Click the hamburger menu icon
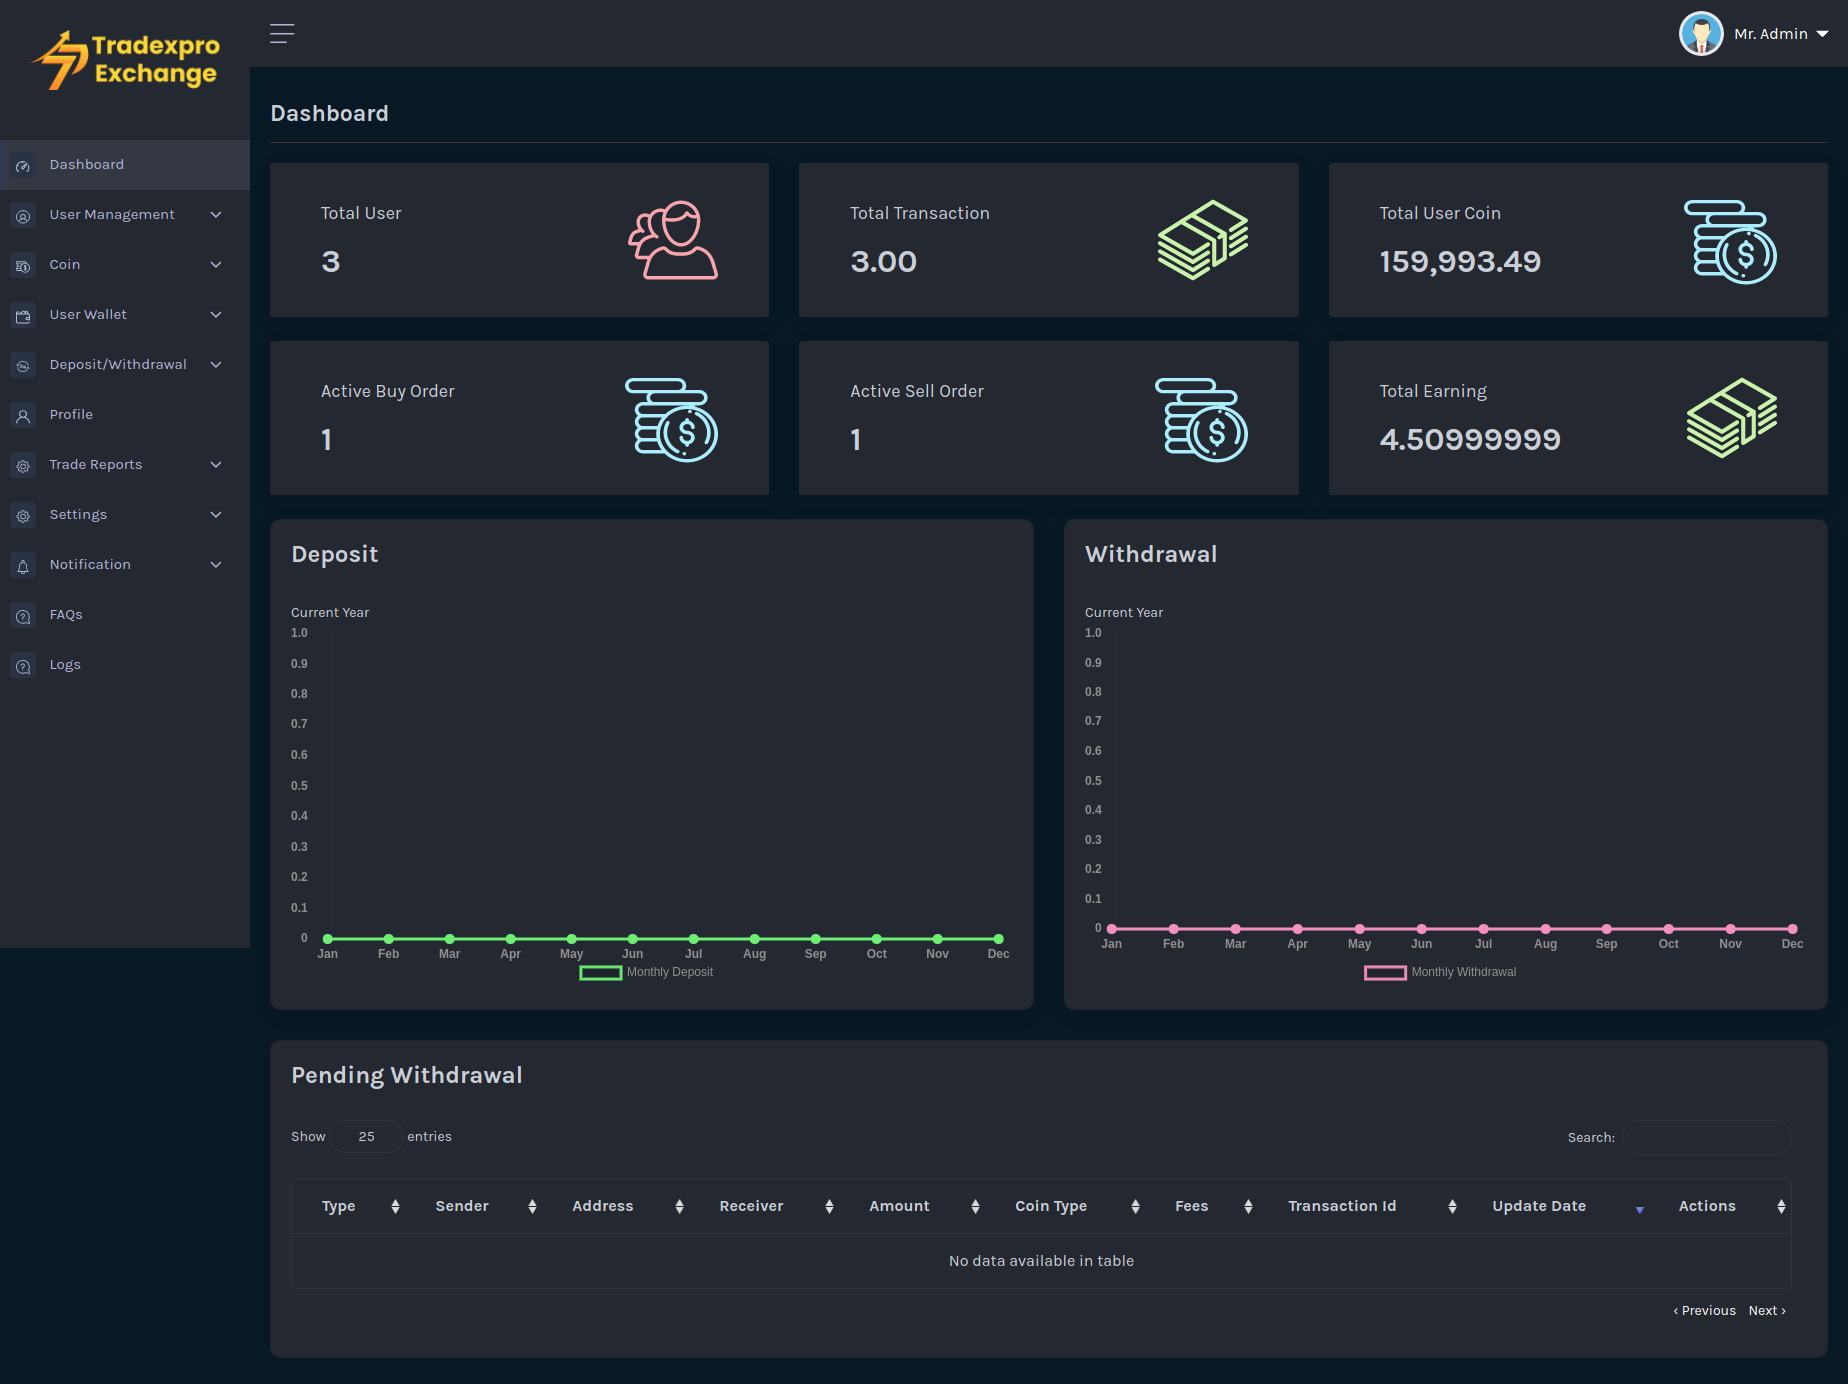 tap(282, 34)
